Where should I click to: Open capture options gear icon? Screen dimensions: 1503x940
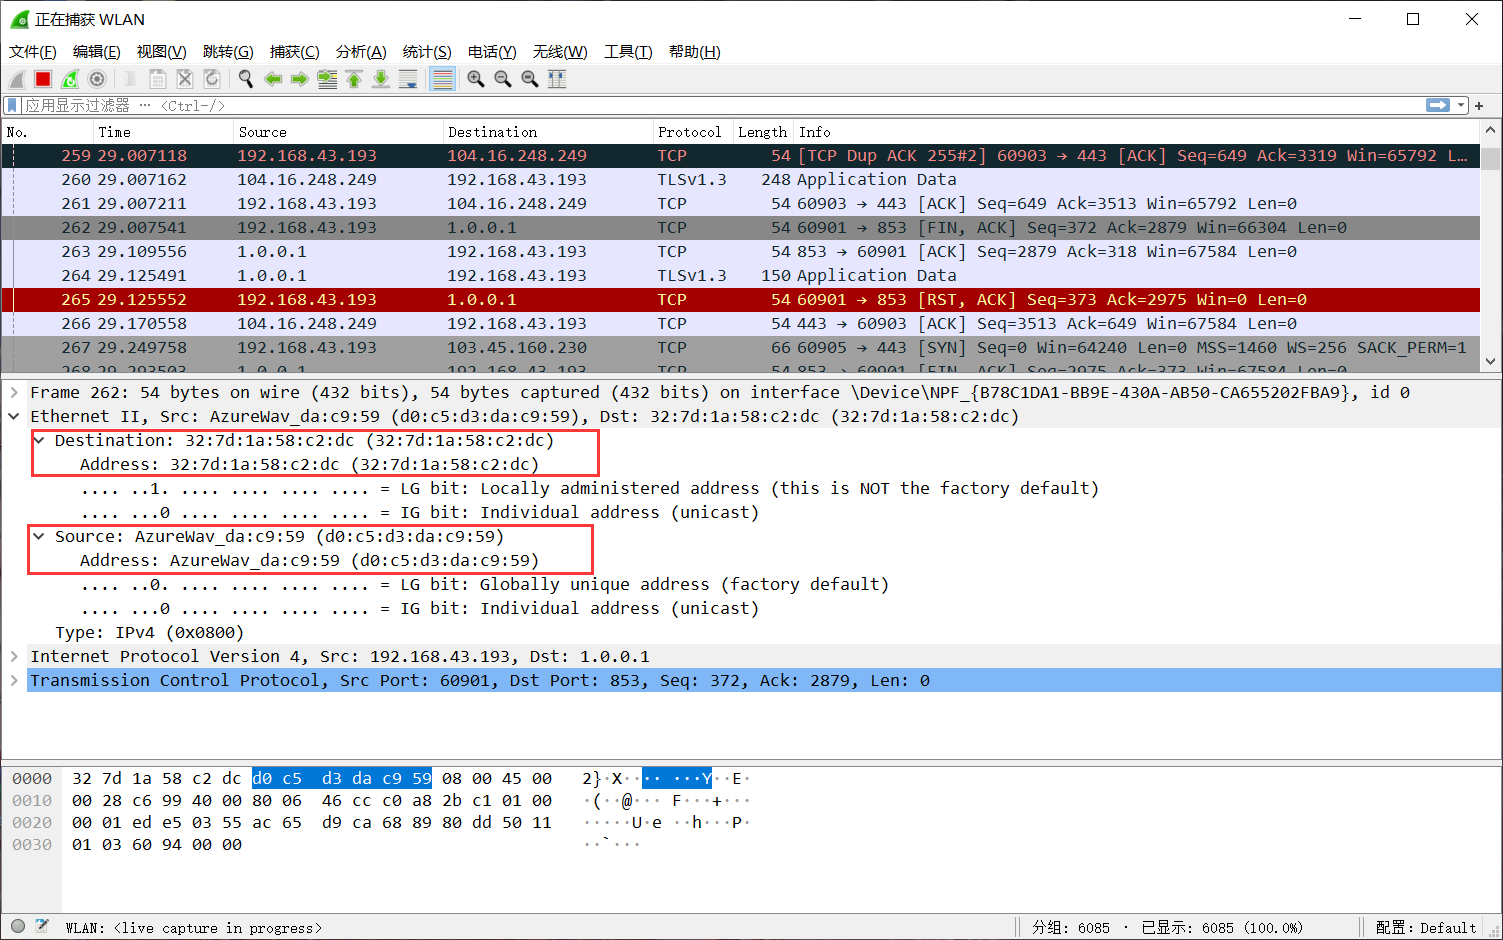97,79
